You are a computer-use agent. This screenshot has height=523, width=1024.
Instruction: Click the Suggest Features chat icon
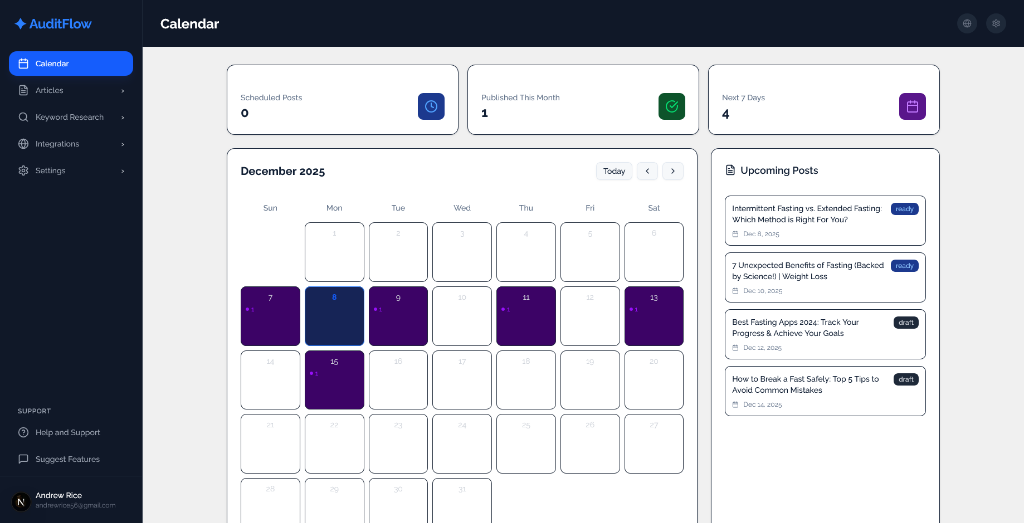24,459
